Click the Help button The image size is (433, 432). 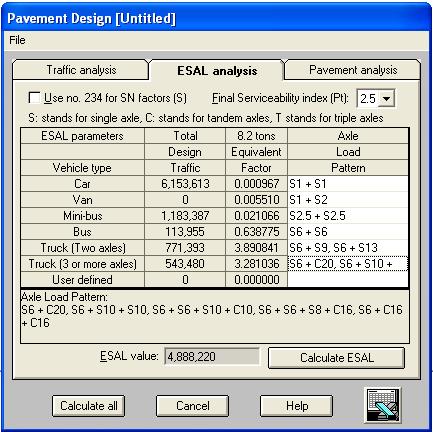pyautogui.click(x=297, y=406)
